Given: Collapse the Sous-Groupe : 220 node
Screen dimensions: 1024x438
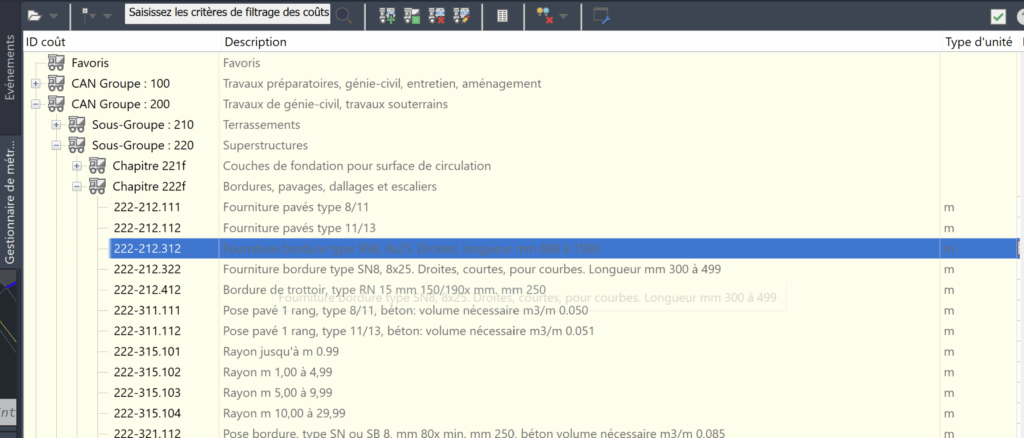Looking at the screenshot, I should pyautogui.click(x=57, y=145).
